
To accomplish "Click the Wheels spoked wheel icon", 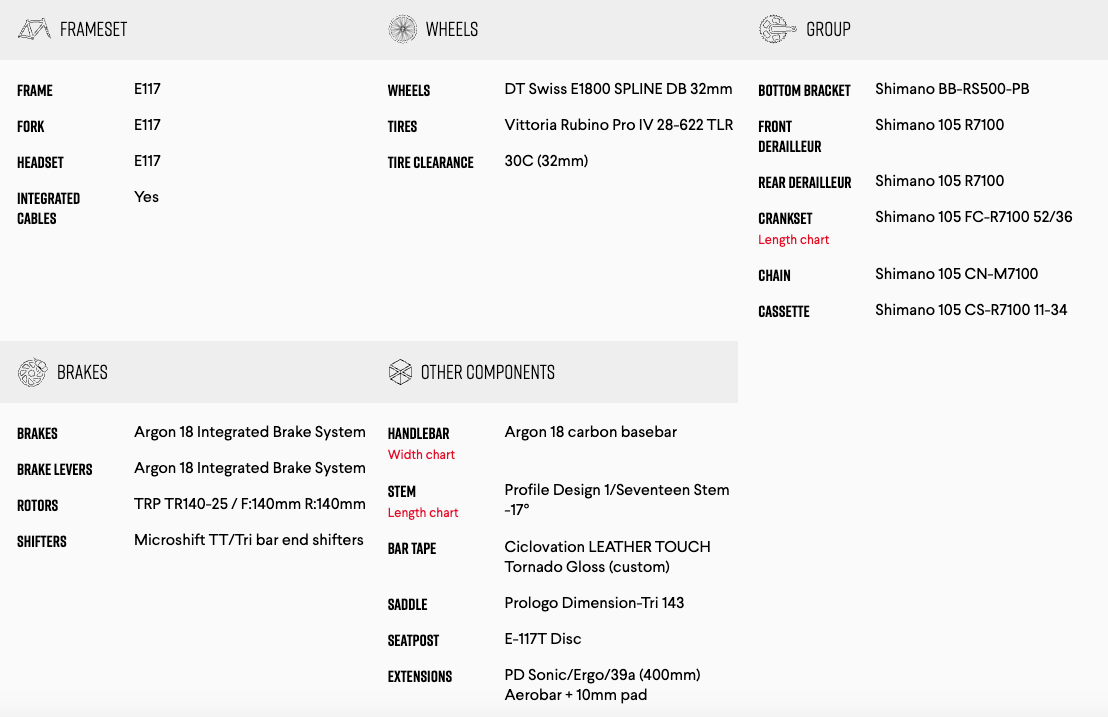I will [402, 29].
